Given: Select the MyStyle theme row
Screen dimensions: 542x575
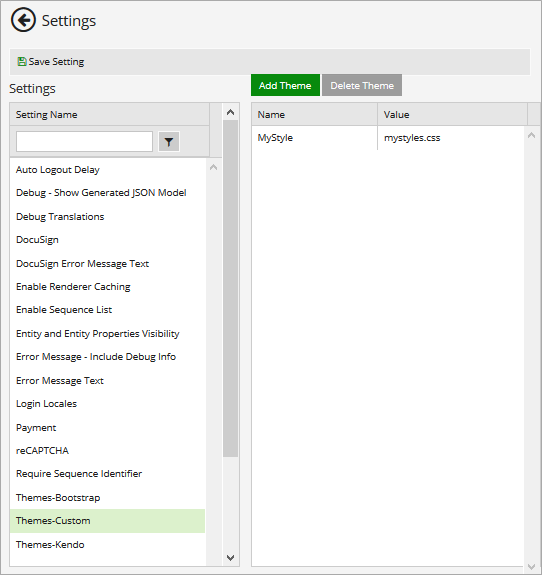Looking at the screenshot, I should tap(388, 138).
